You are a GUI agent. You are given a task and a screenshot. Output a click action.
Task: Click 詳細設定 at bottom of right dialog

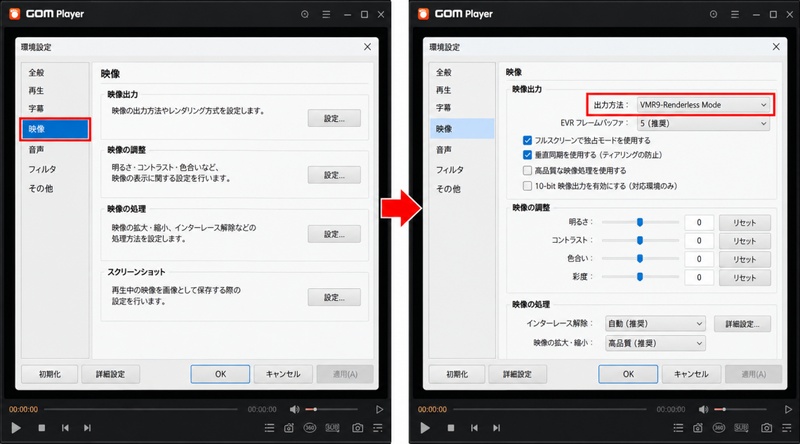517,374
